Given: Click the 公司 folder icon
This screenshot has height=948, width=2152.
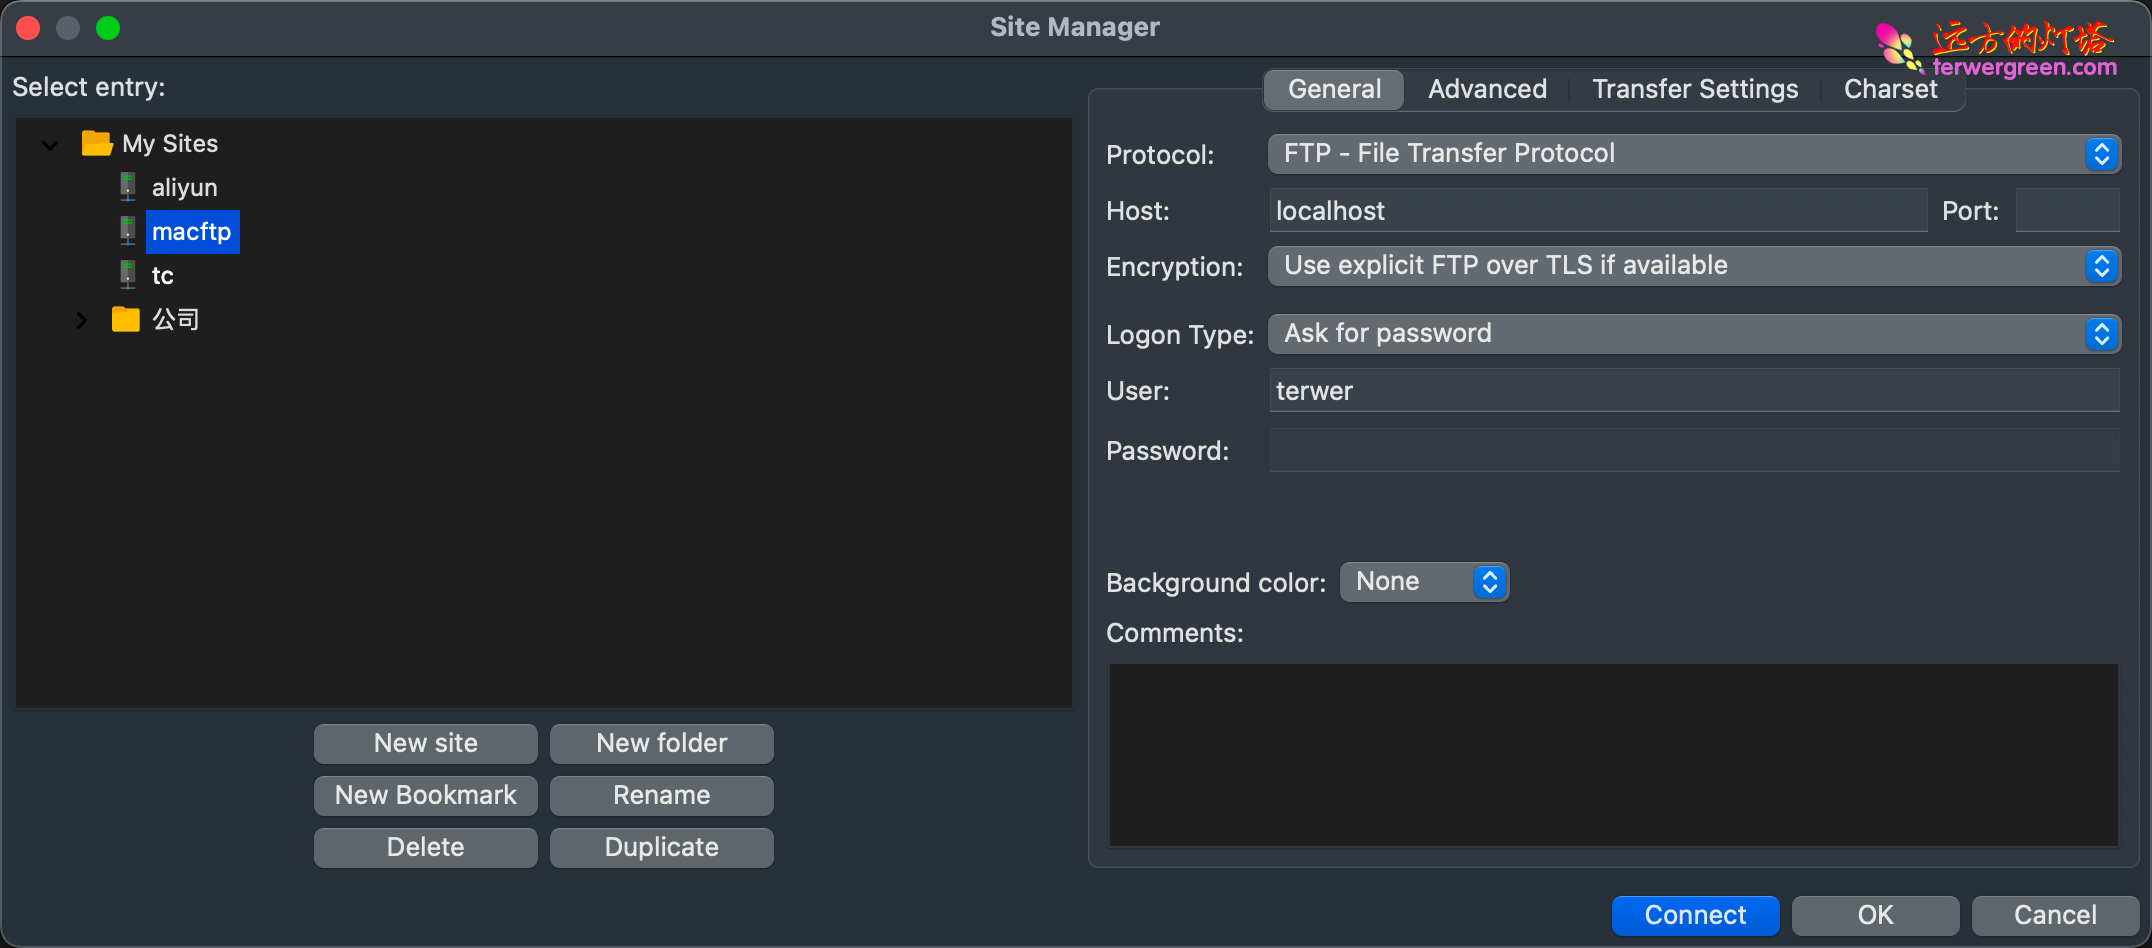Looking at the screenshot, I should pyautogui.click(x=125, y=319).
